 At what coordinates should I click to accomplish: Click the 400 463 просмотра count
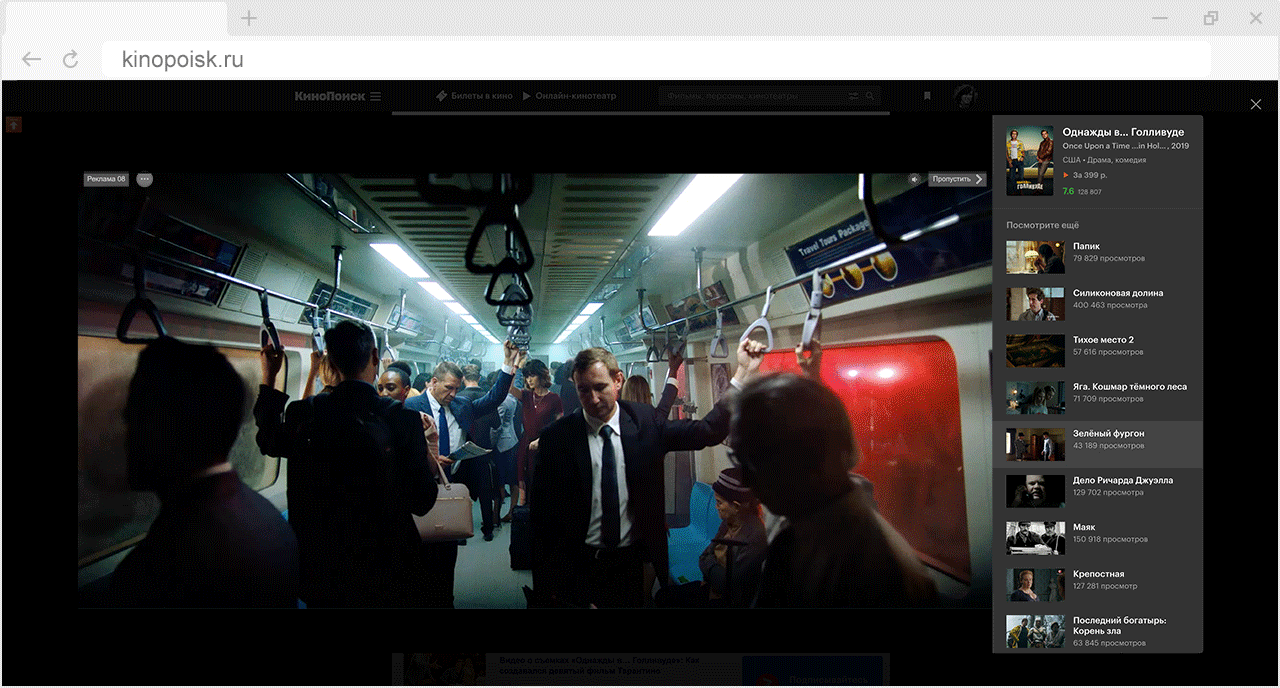click(1110, 305)
